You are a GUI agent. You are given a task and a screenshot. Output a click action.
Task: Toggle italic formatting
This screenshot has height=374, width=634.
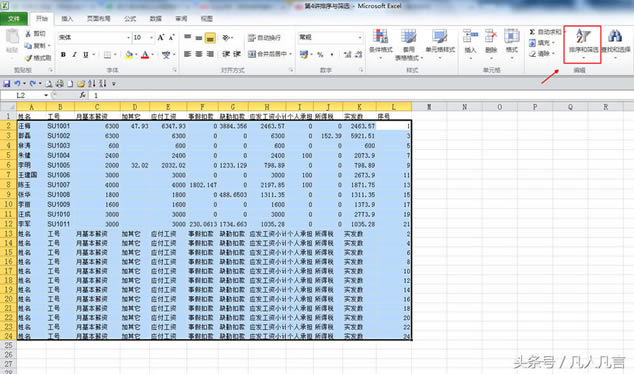click(74, 55)
